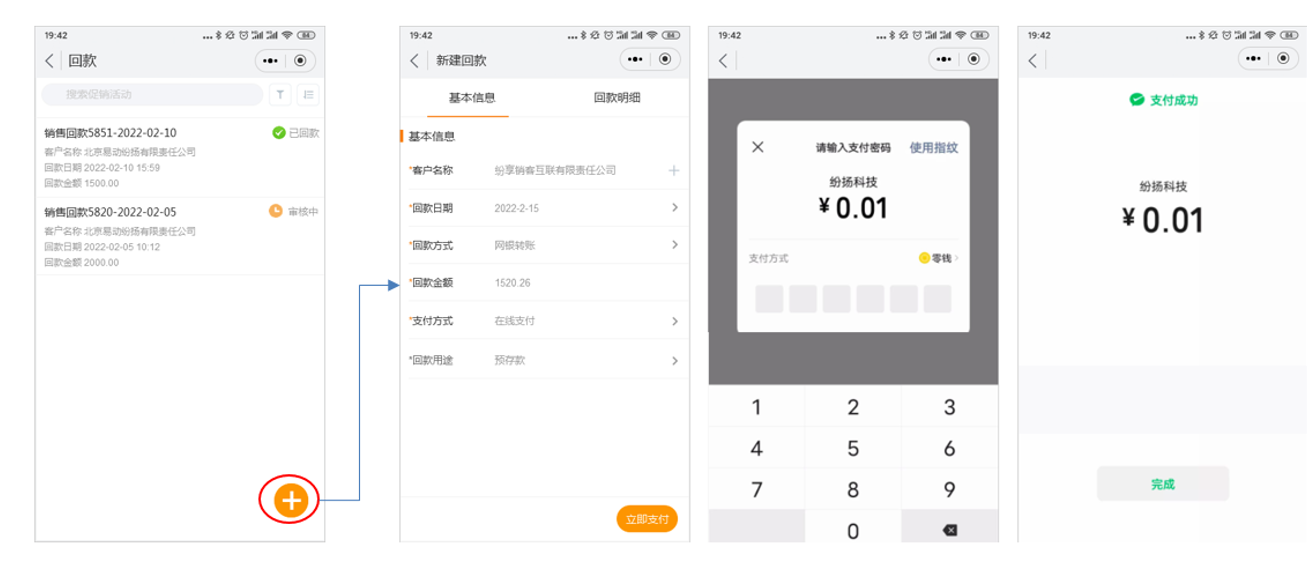Tap the first password digit box

point(769,298)
